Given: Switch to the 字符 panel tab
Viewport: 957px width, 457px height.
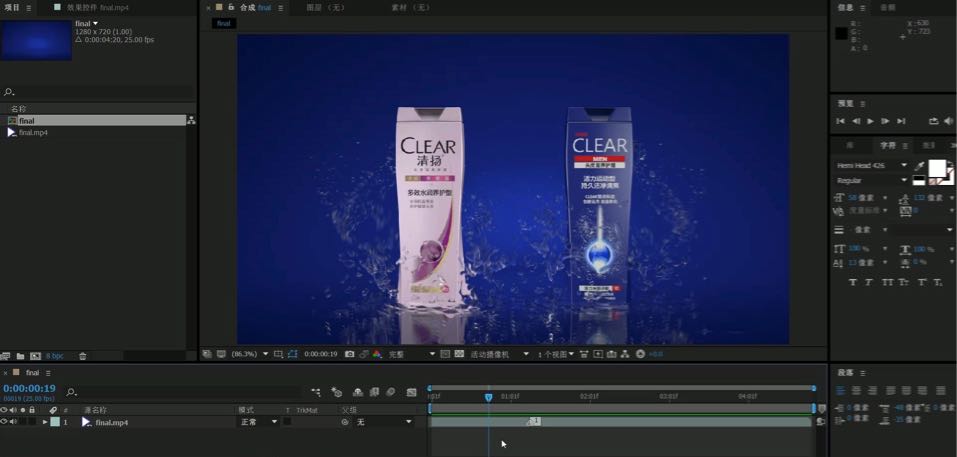Looking at the screenshot, I should (x=888, y=145).
